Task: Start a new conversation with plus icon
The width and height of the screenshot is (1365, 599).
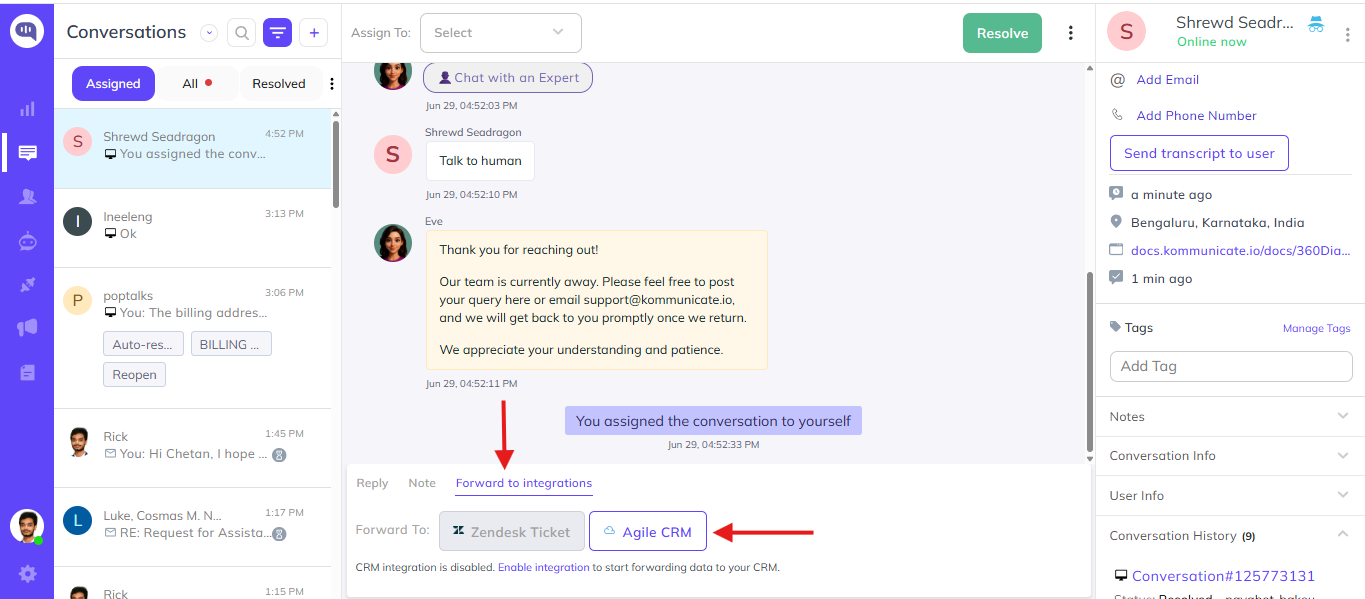Action: (x=314, y=33)
